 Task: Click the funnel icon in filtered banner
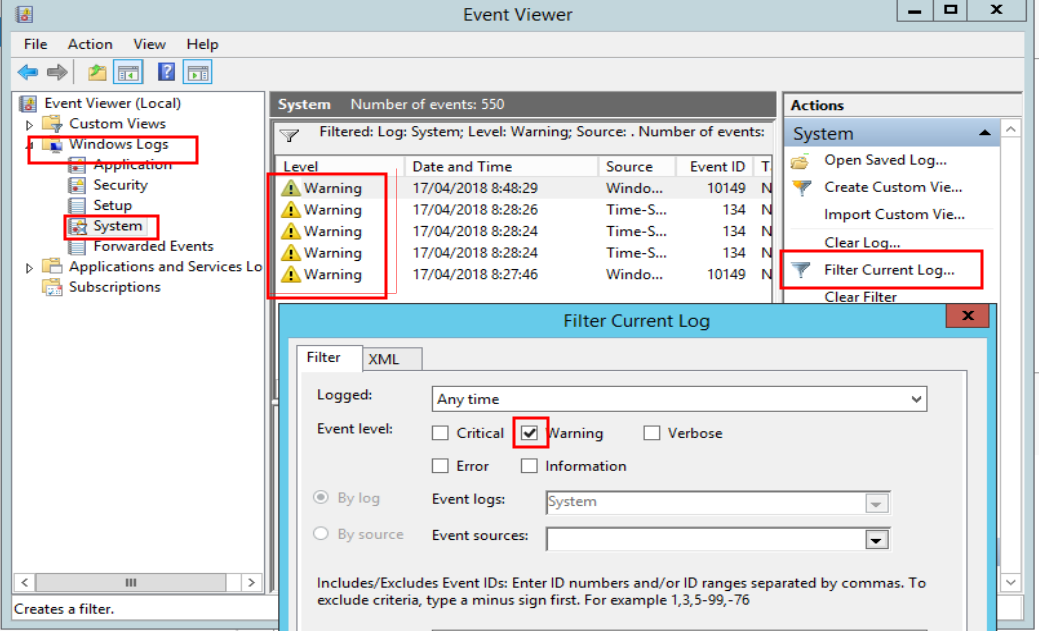pyautogui.click(x=289, y=136)
